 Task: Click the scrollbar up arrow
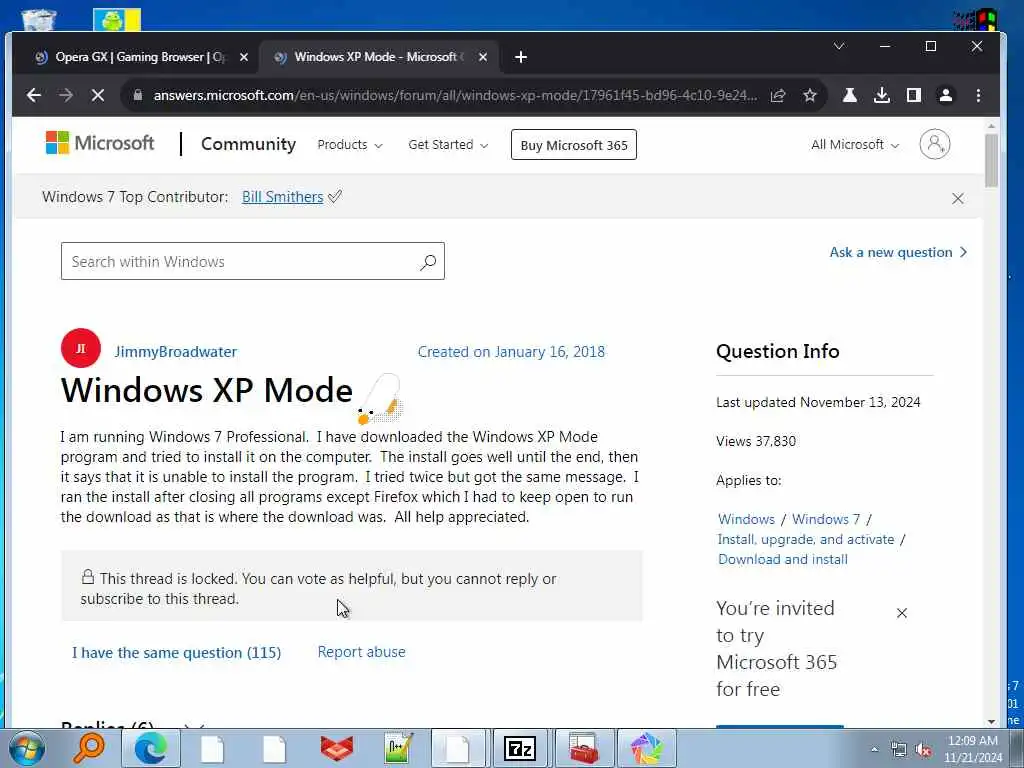pos(991,126)
